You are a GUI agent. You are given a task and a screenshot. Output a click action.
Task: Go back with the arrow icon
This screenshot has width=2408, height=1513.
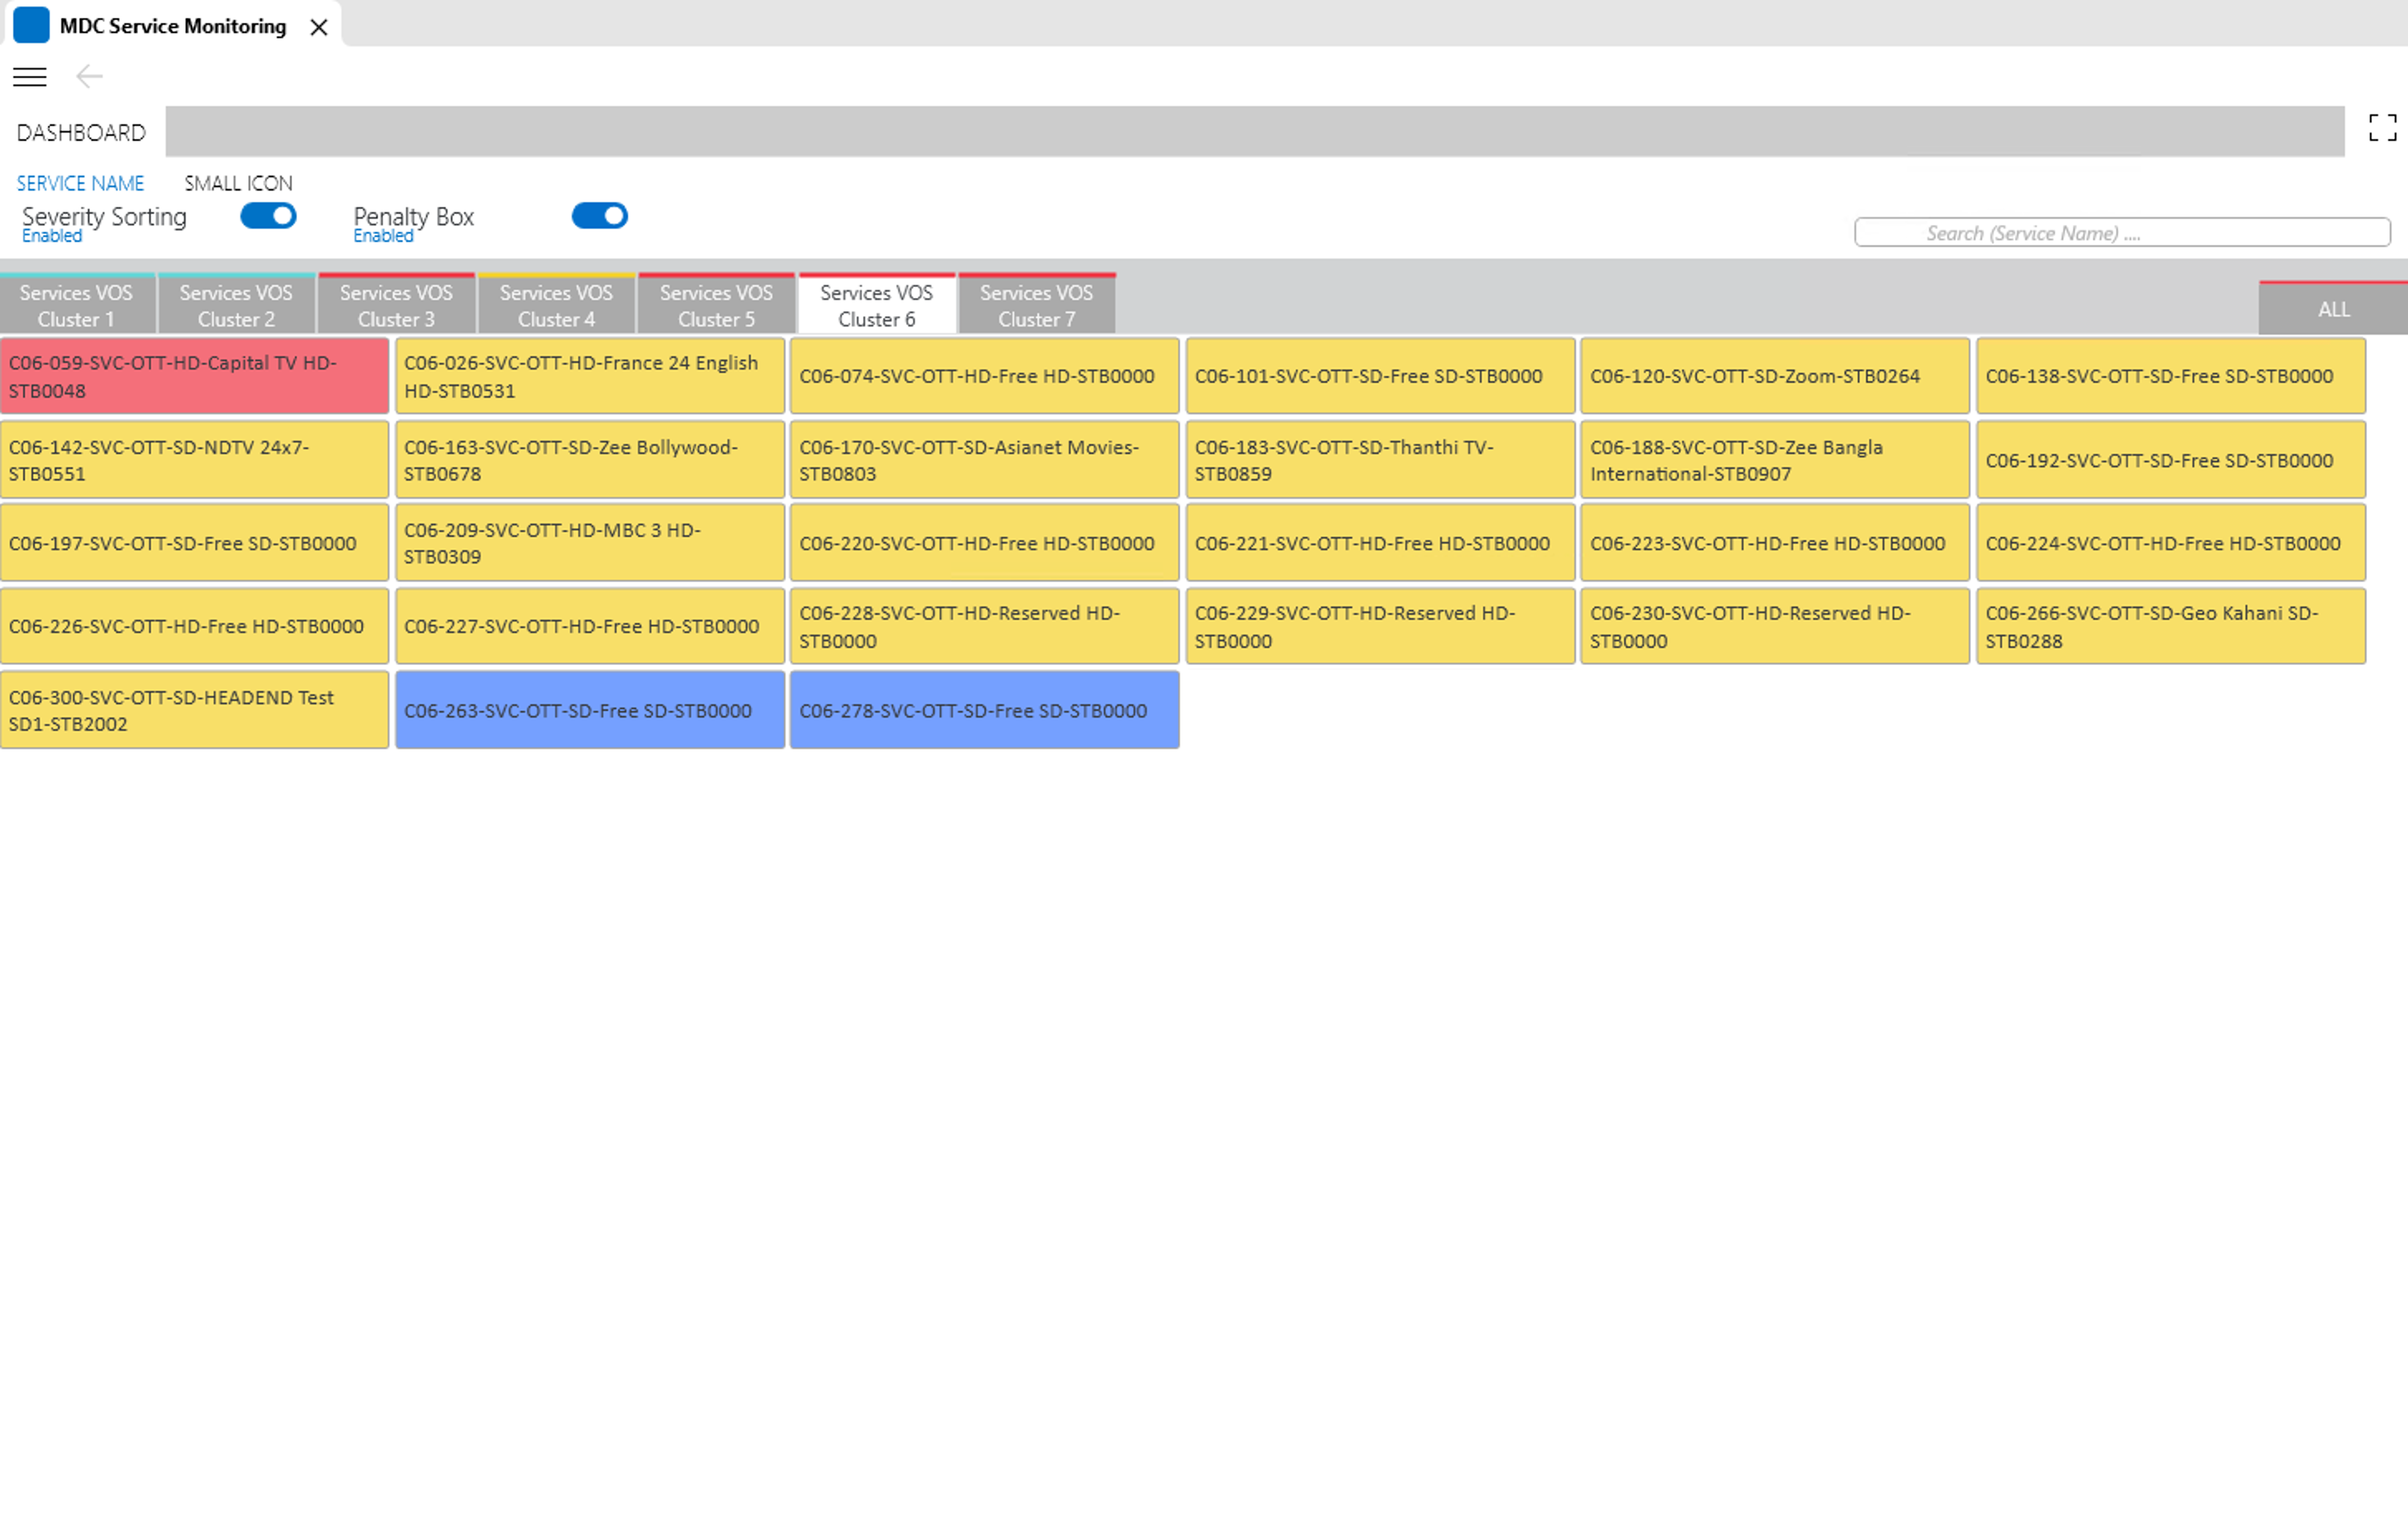pos(90,76)
